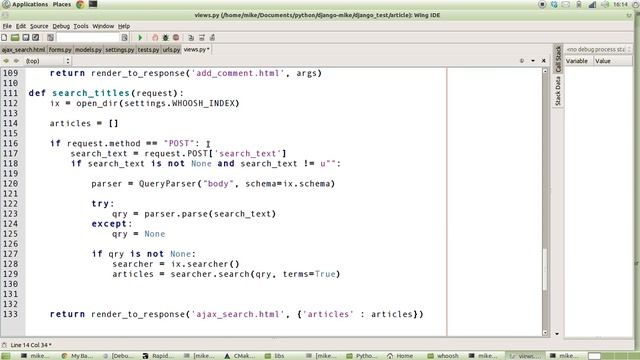
Task: Open the Edit menu
Action: click(21, 26)
